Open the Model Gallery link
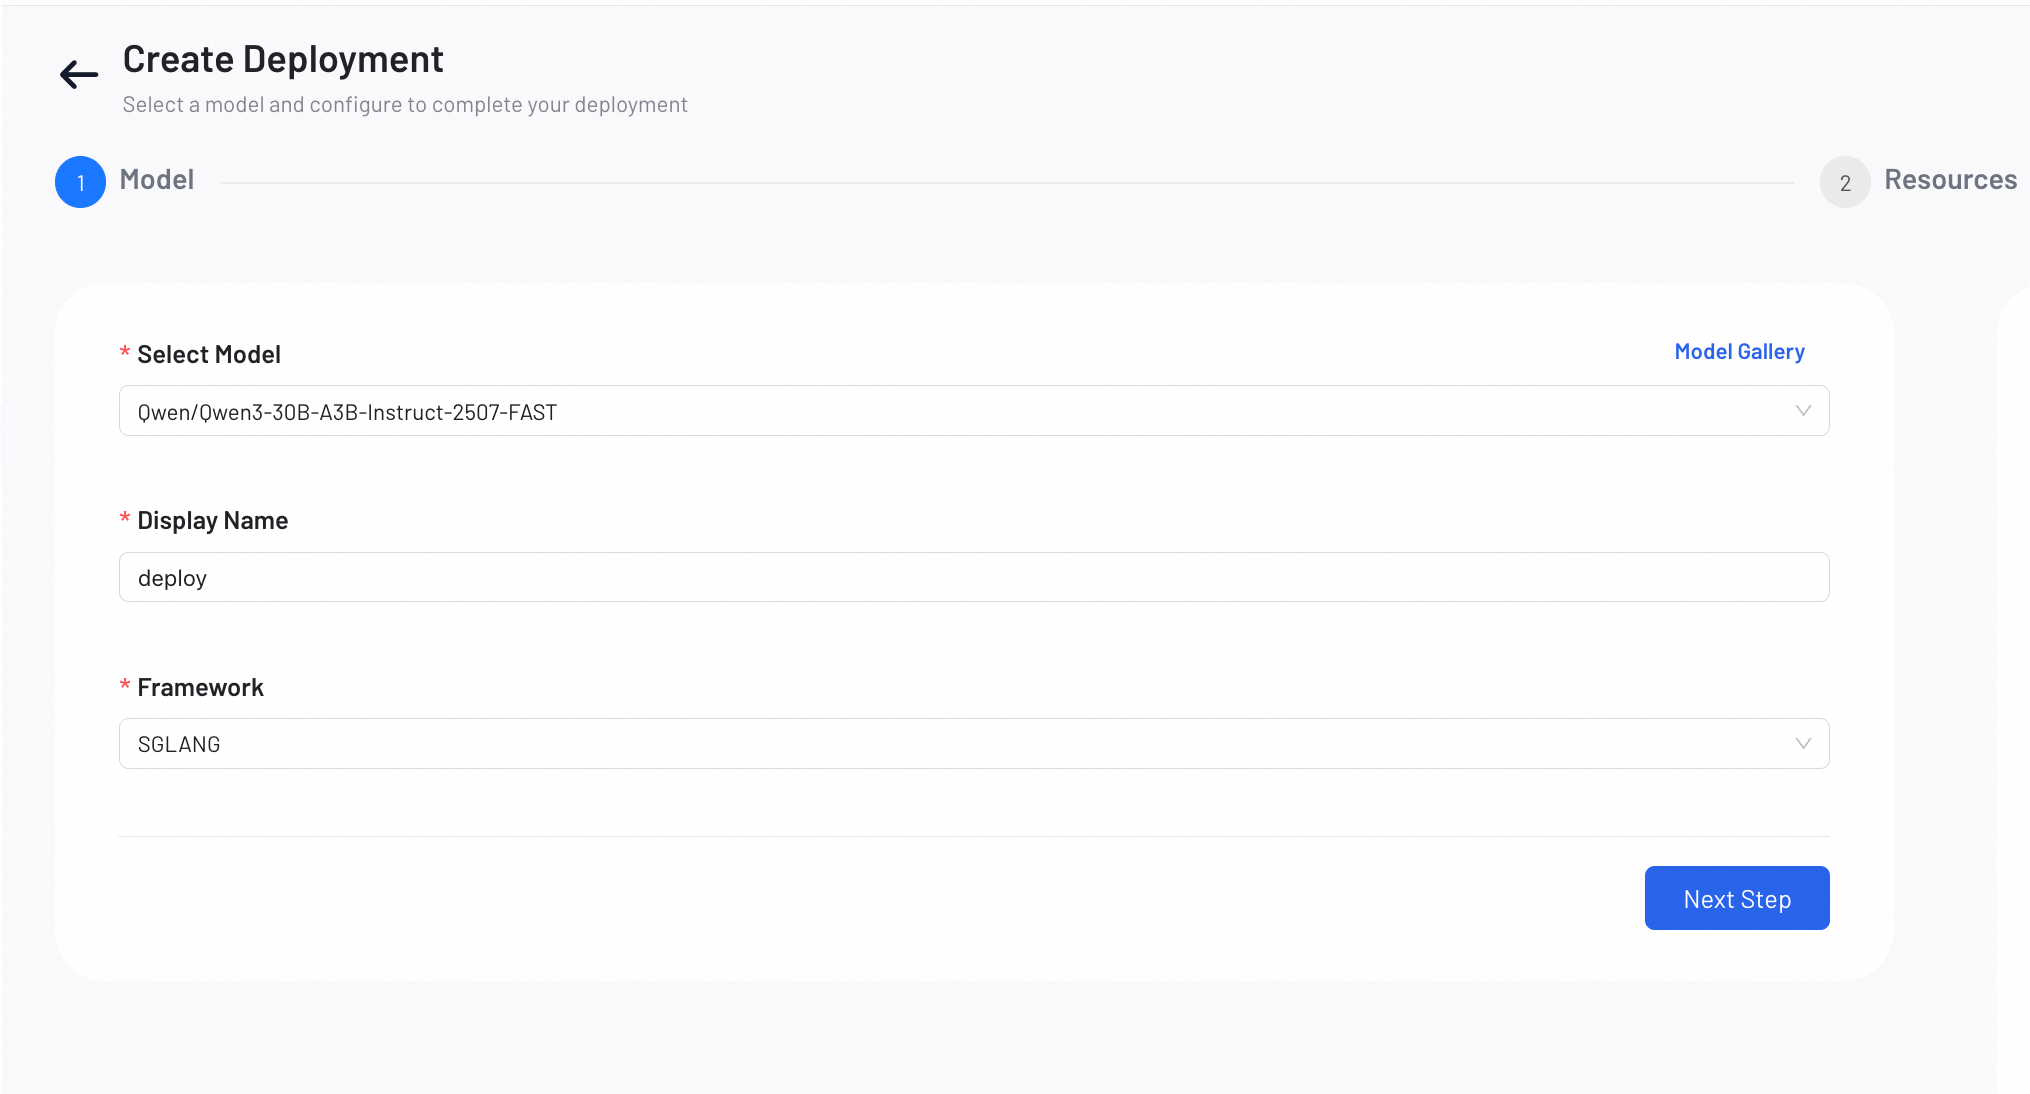 pos(1739,352)
